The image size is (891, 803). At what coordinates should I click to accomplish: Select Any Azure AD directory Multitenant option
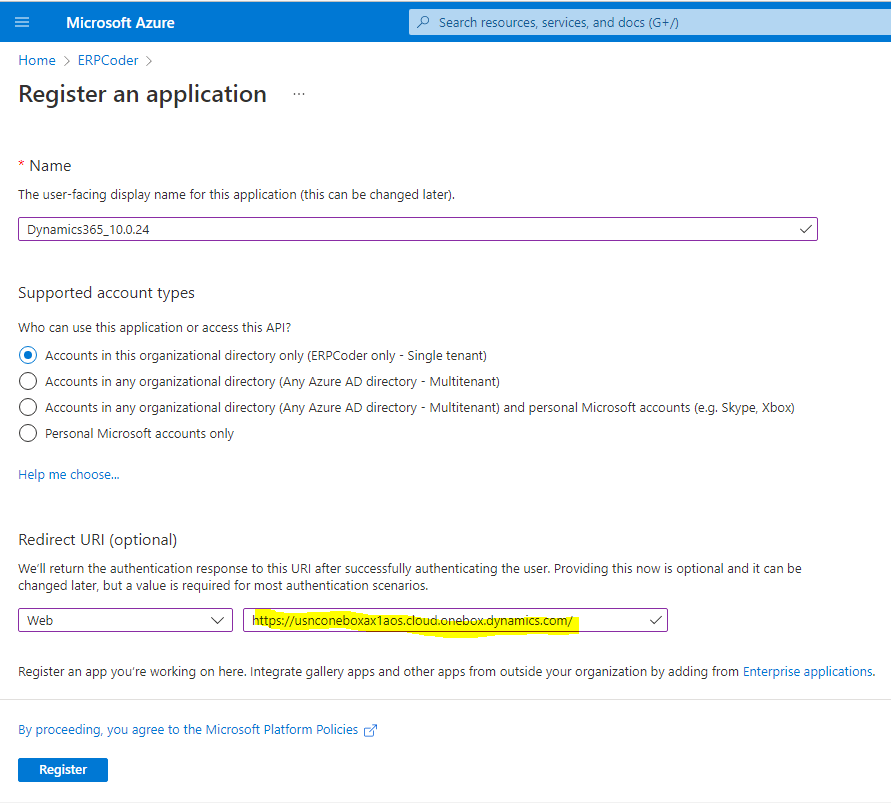pos(28,381)
